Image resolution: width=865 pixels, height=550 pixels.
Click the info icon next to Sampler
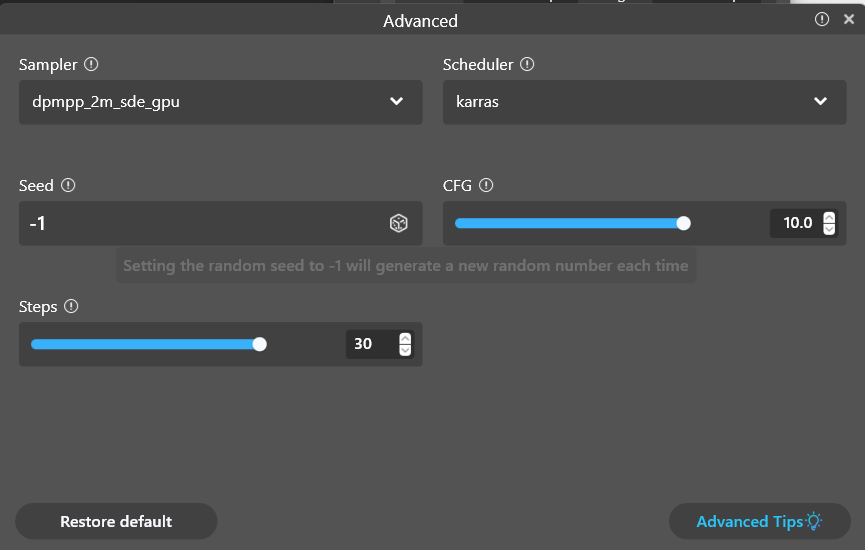pos(91,64)
